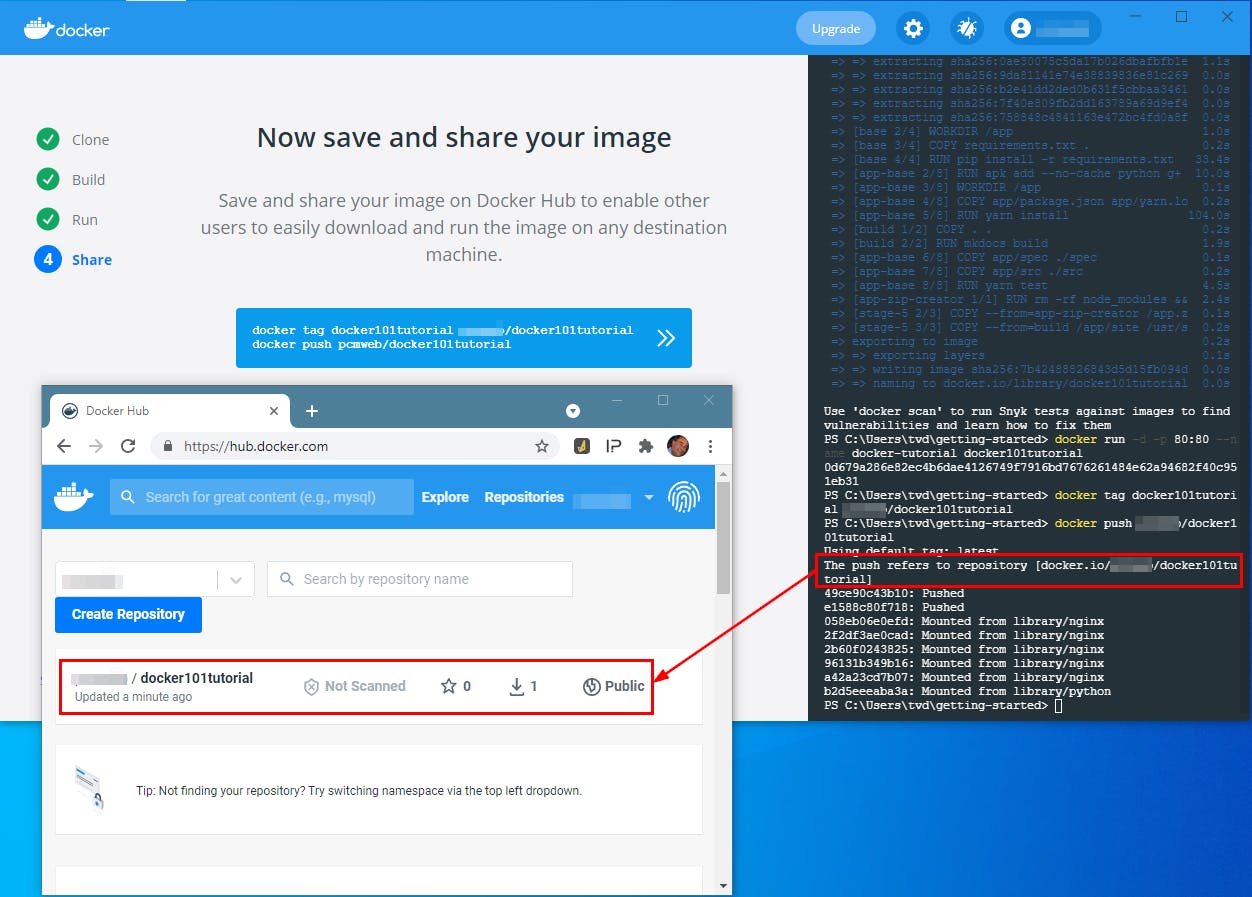Go back in the browser
Screen dimensions: 1252x897
(64, 446)
